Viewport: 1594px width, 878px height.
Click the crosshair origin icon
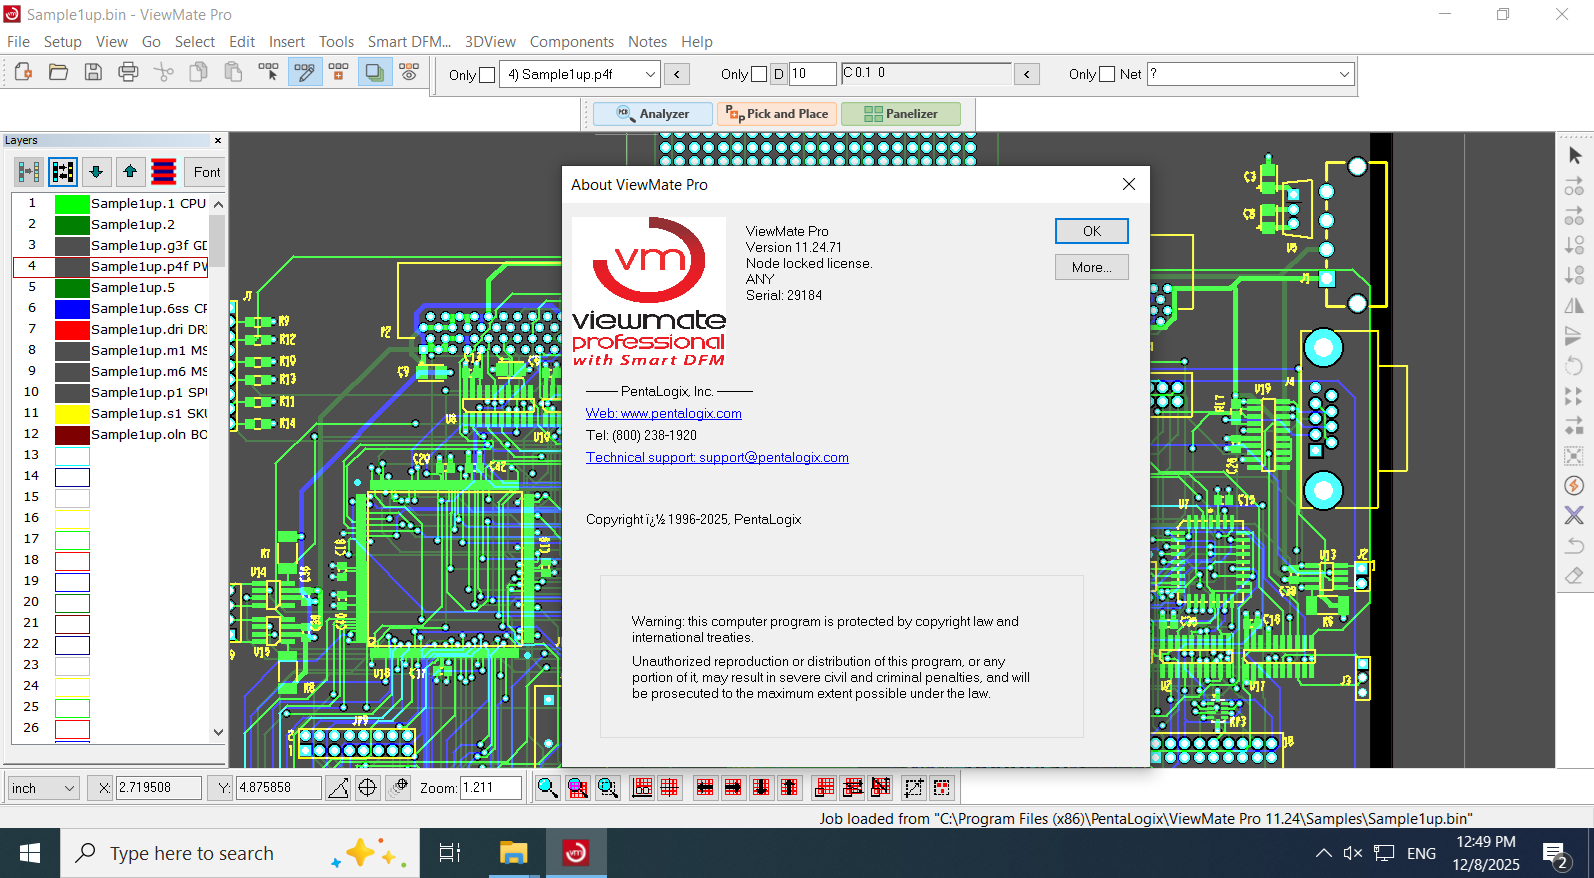[x=367, y=788]
